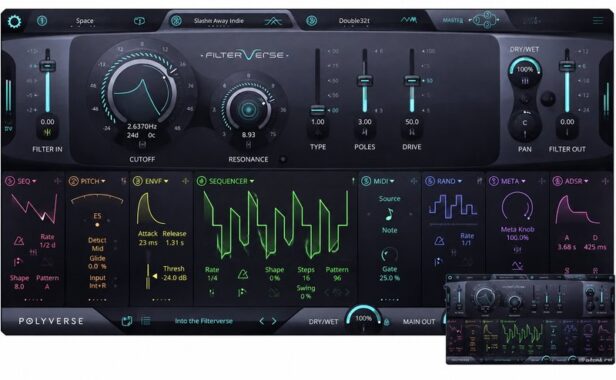Screen dimensions: 616x380
Task: Click the ENVF assign crosshair icon
Action: tap(185, 181)
